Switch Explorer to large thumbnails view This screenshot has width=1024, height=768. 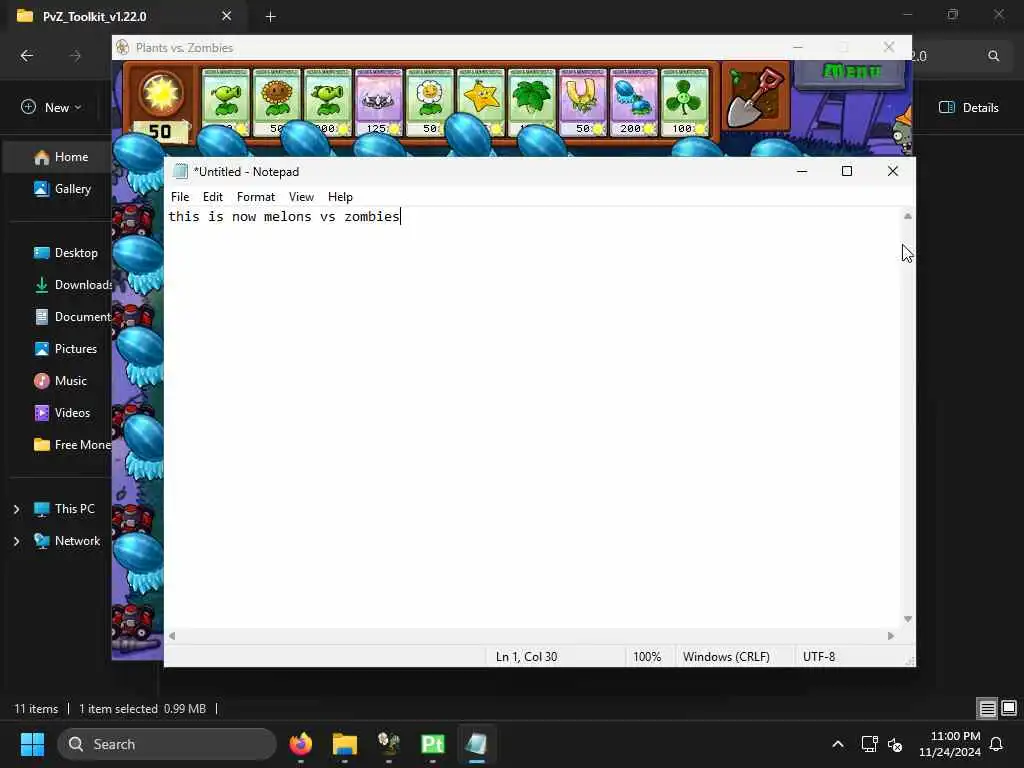pyautogui.click(x=1009, y=708)
